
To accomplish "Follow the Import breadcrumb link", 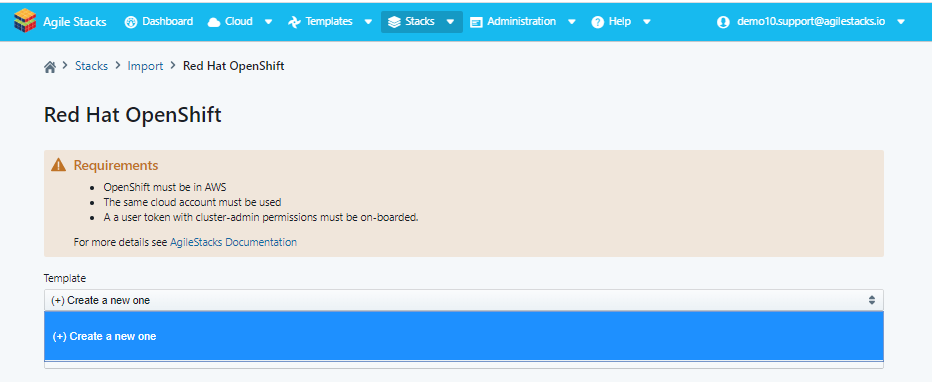I will pyautogui.click(x=145, y=66).
